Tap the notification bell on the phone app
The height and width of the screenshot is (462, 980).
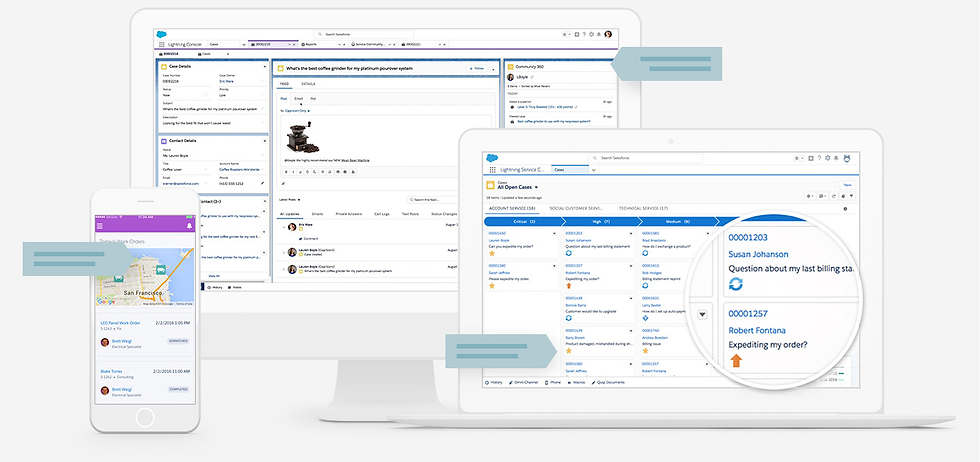click(189, 226)
